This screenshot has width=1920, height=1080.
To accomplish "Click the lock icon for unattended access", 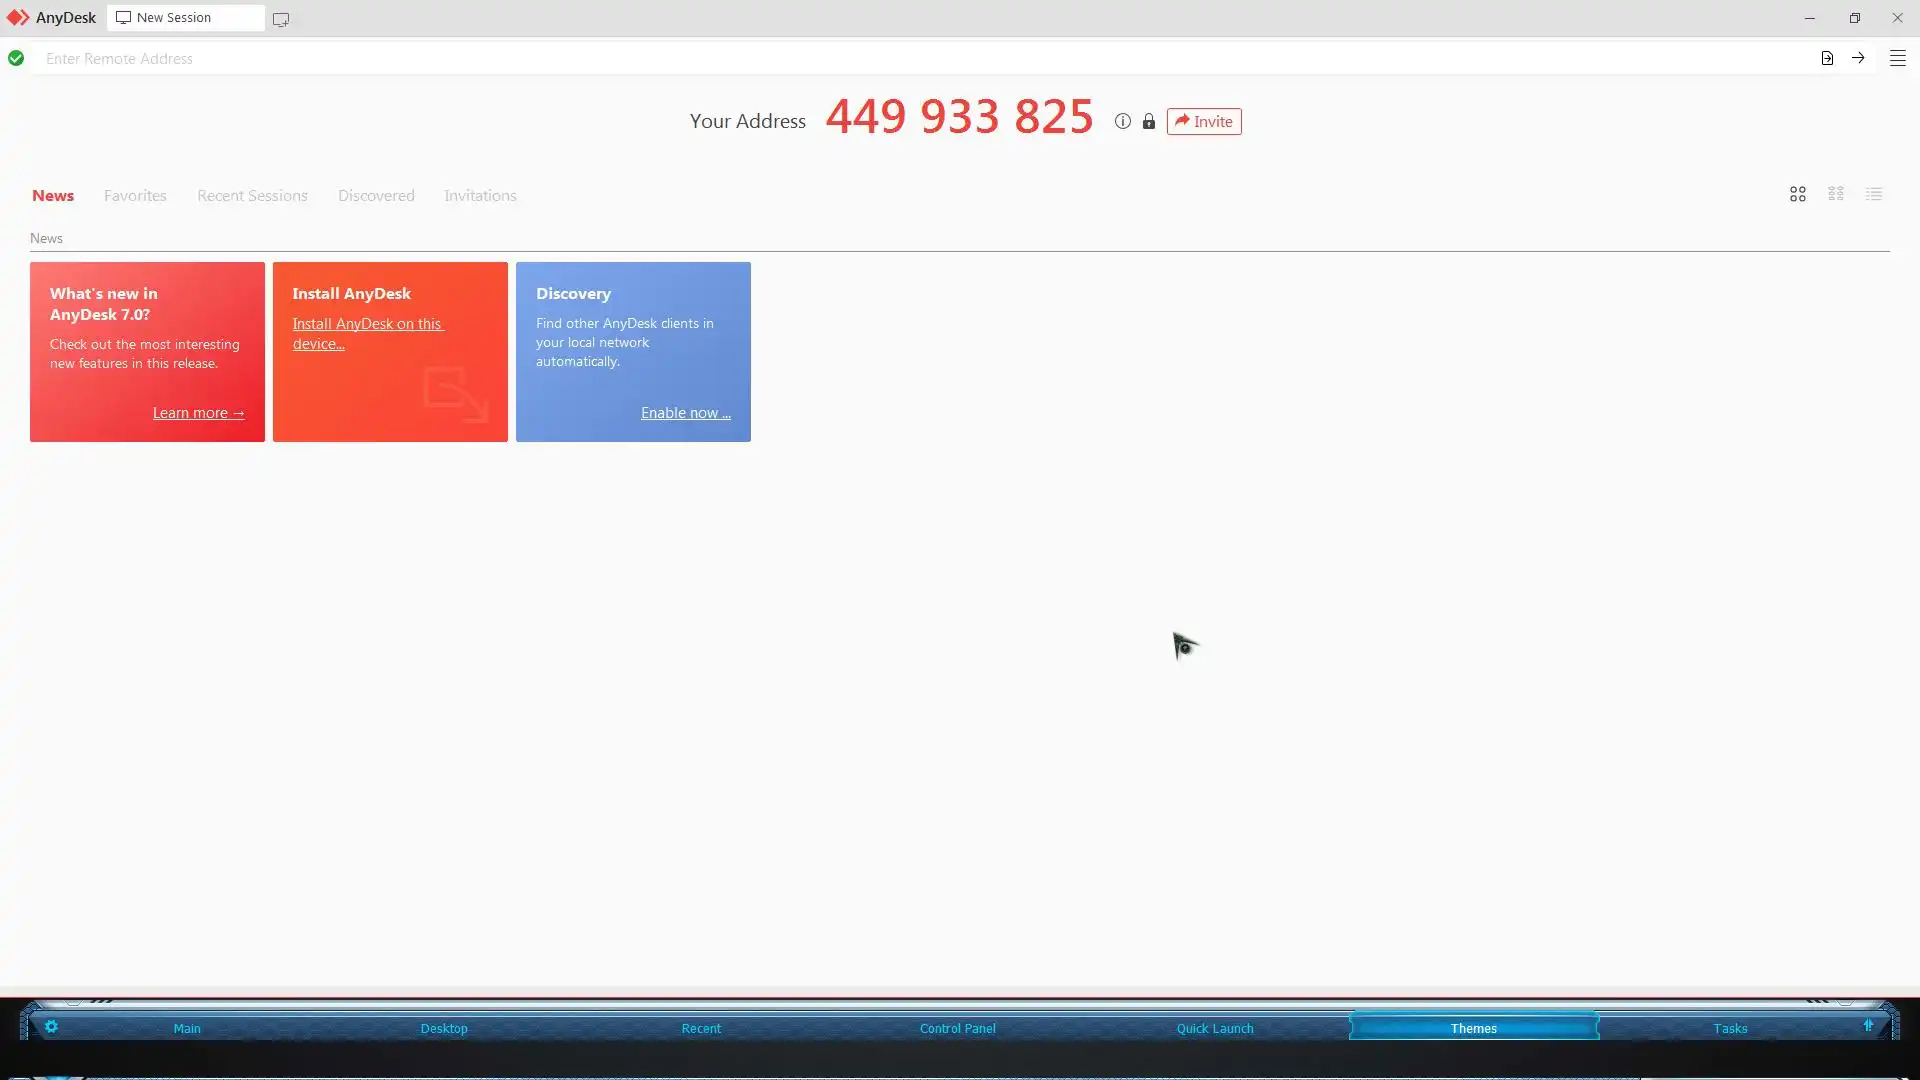I will coord(1149,121).
